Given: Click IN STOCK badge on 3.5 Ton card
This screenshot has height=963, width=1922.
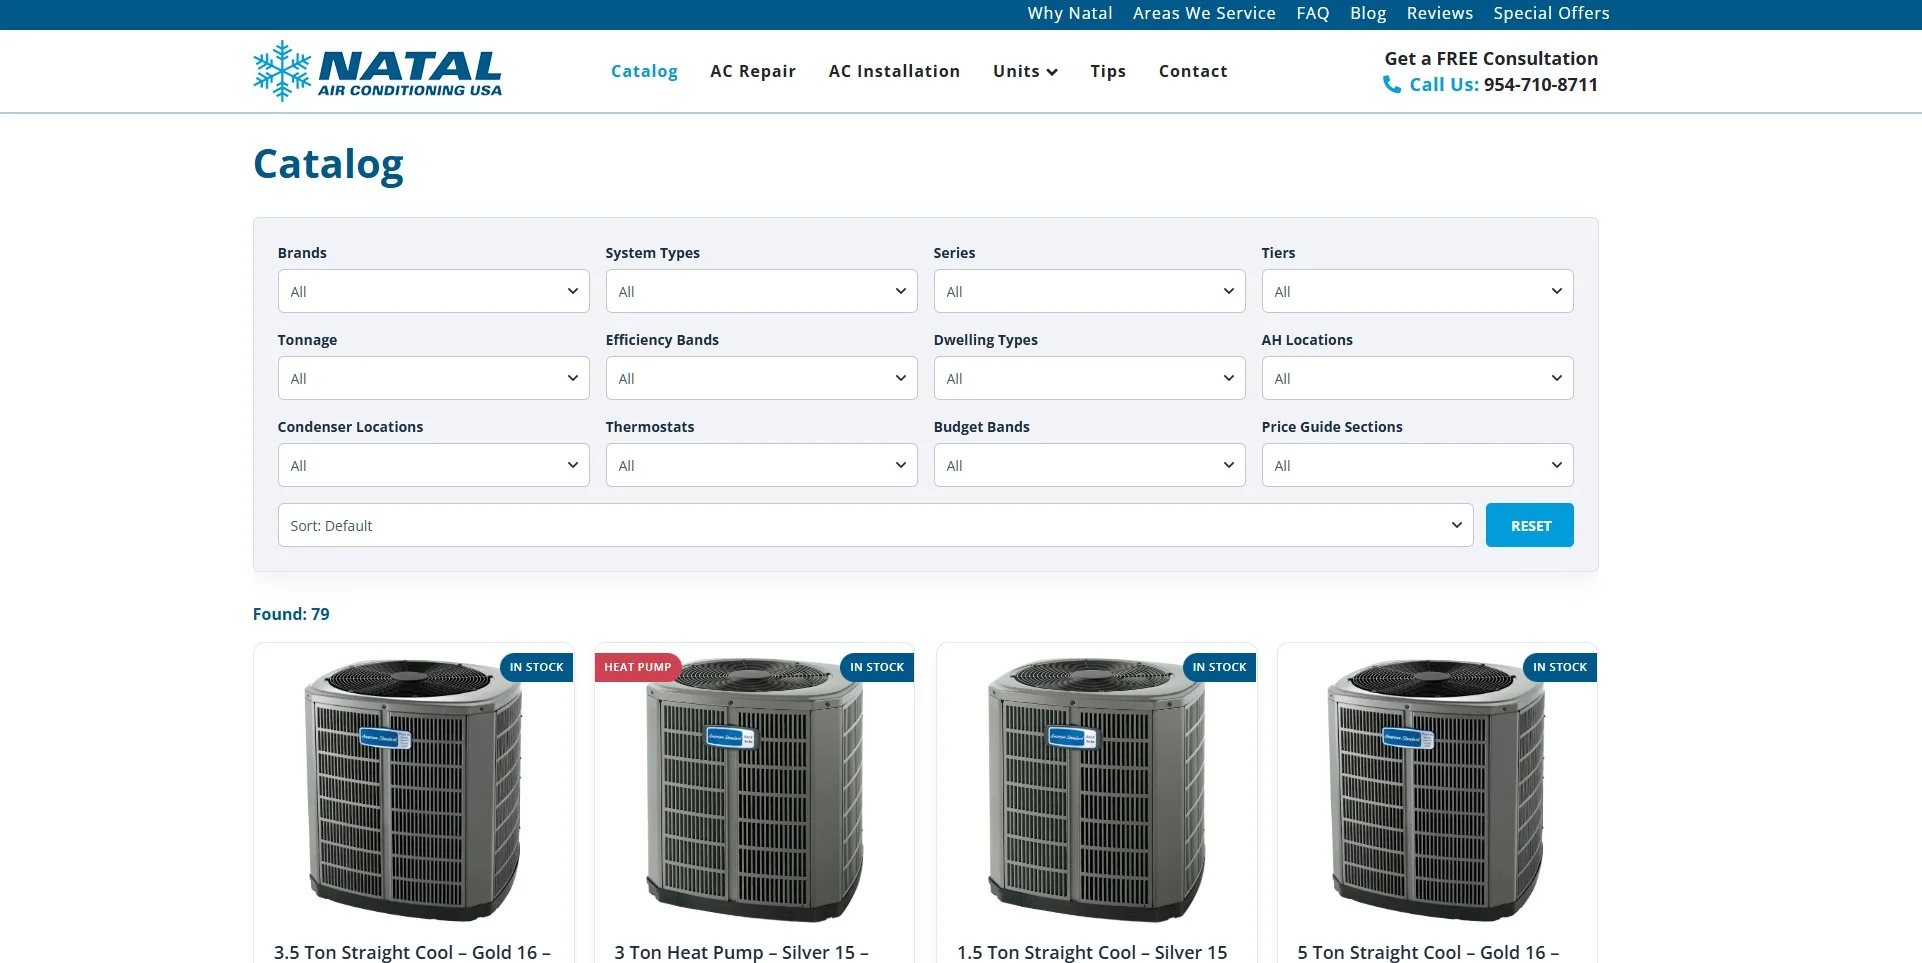Looking at the screenshot, I should coord(537,667).
